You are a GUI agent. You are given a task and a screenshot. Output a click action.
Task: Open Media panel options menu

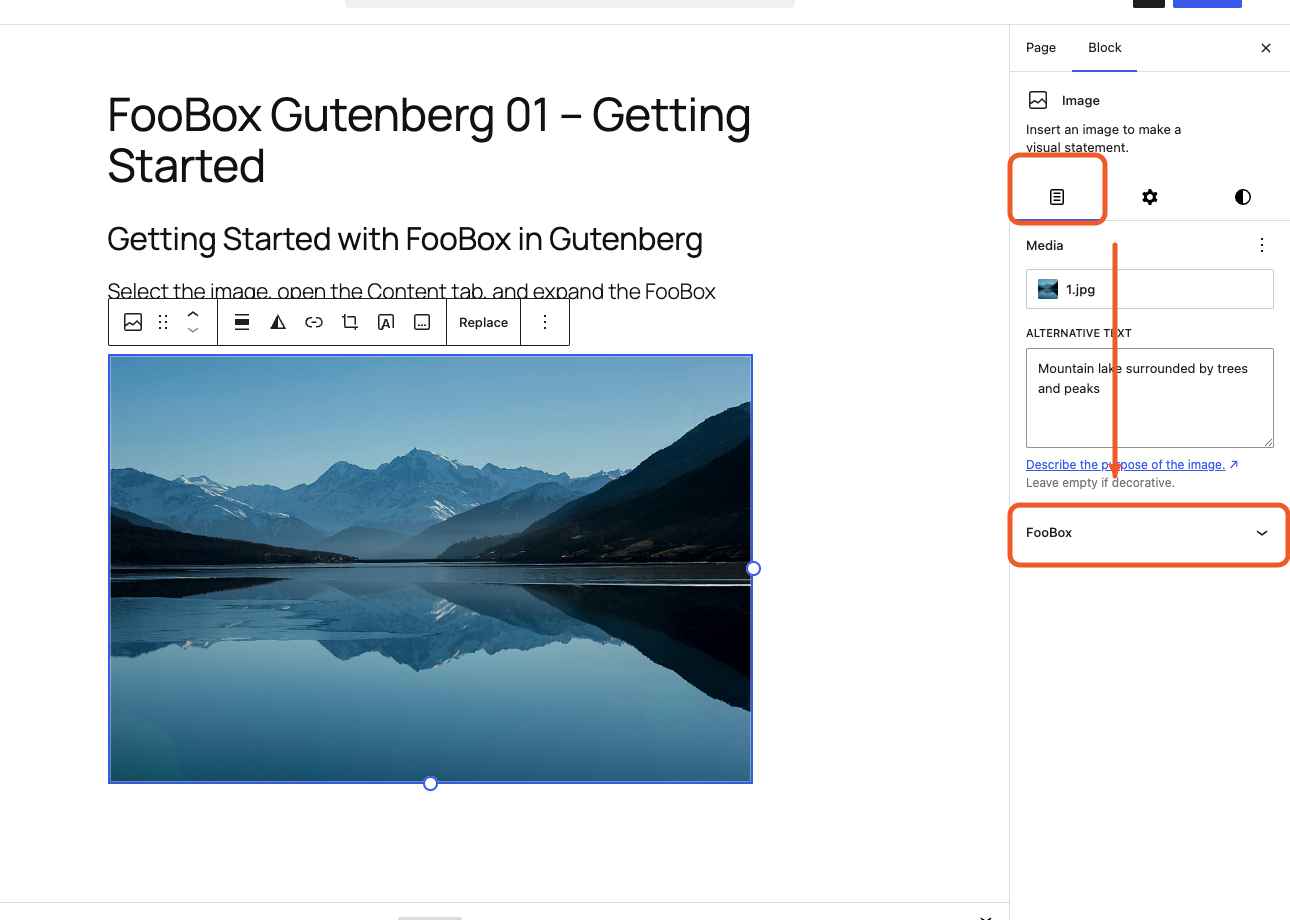pos(1262,245)
